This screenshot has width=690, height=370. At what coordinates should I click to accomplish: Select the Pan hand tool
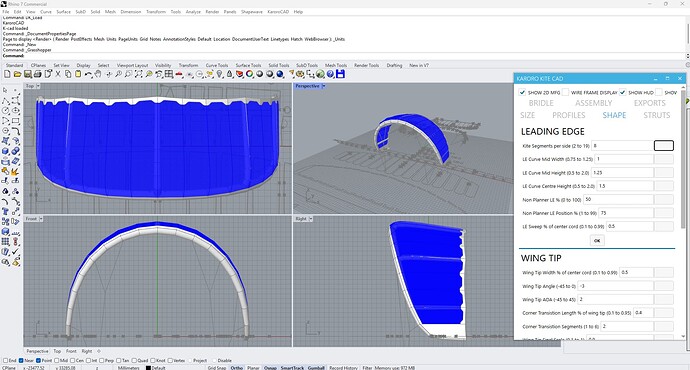pyautogui.click(x=98, y=74)
